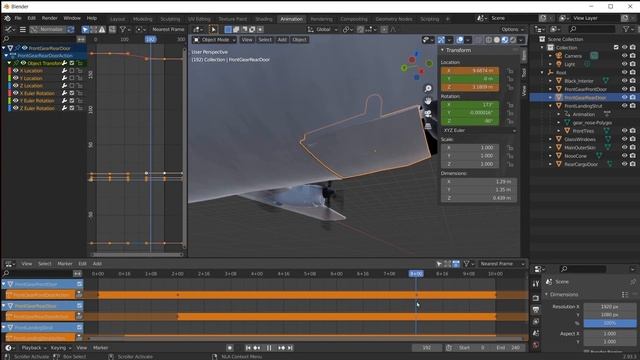Viewport: 640px width, 360px height.
Task: Switch to the Layout workspace tab
Action: [117, 19]
